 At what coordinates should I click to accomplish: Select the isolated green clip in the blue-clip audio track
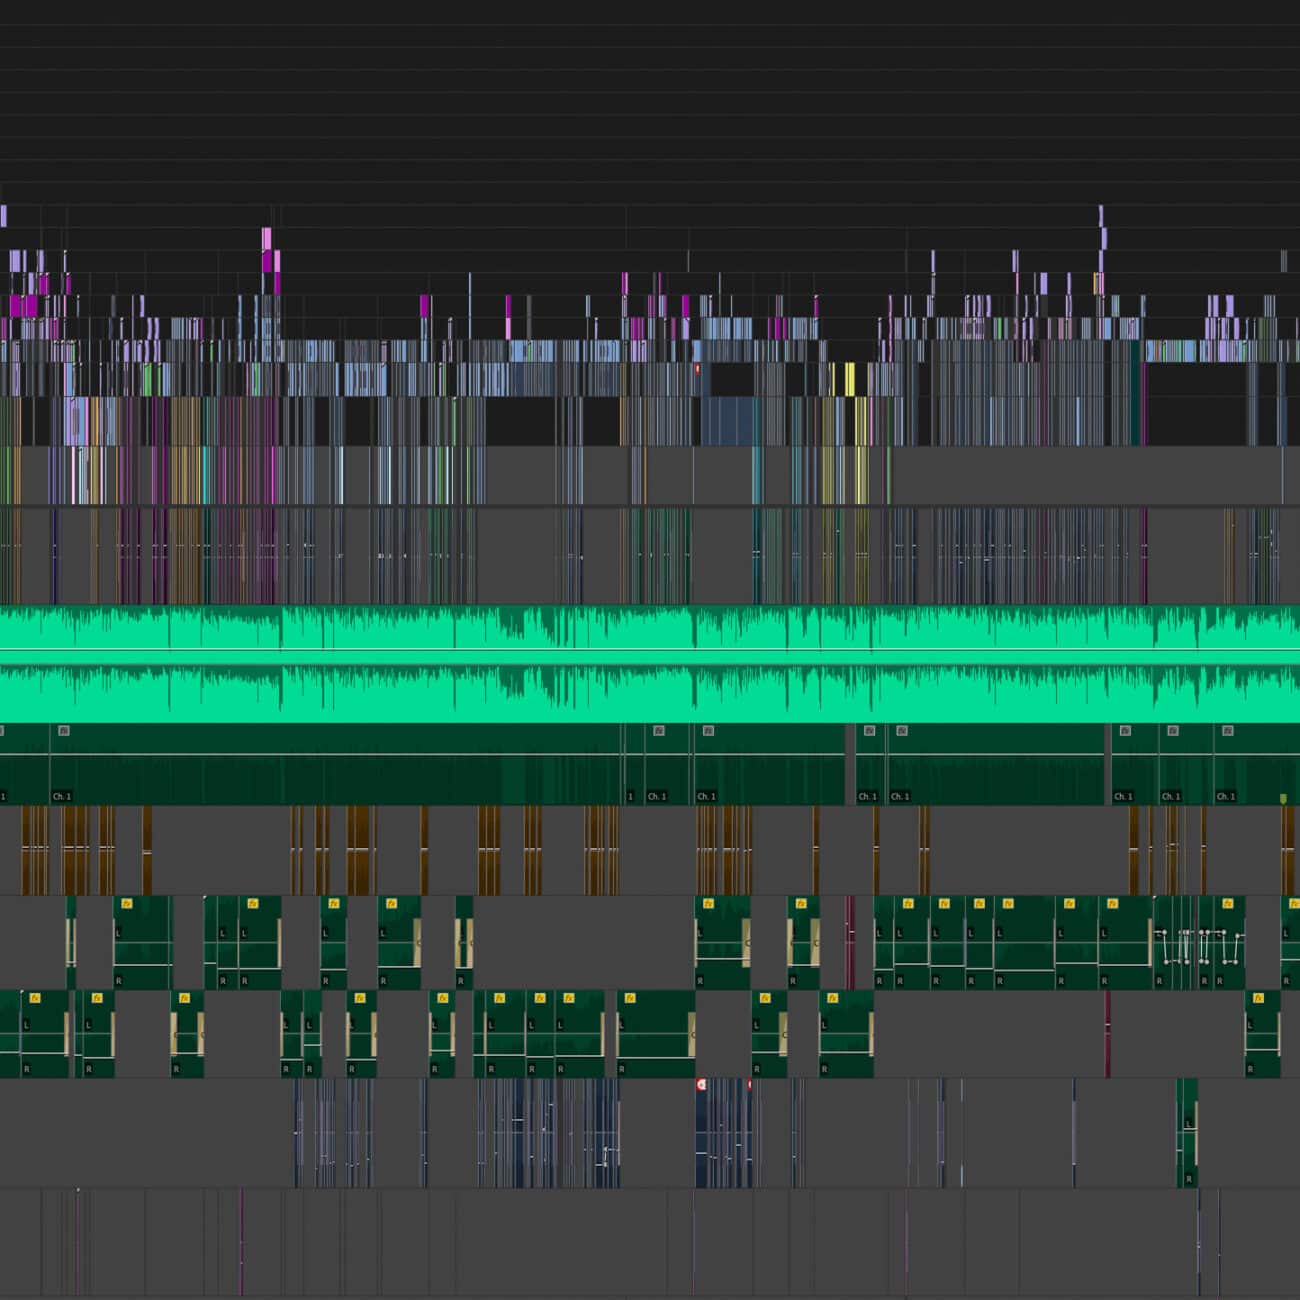(x=1187, y=1132)
